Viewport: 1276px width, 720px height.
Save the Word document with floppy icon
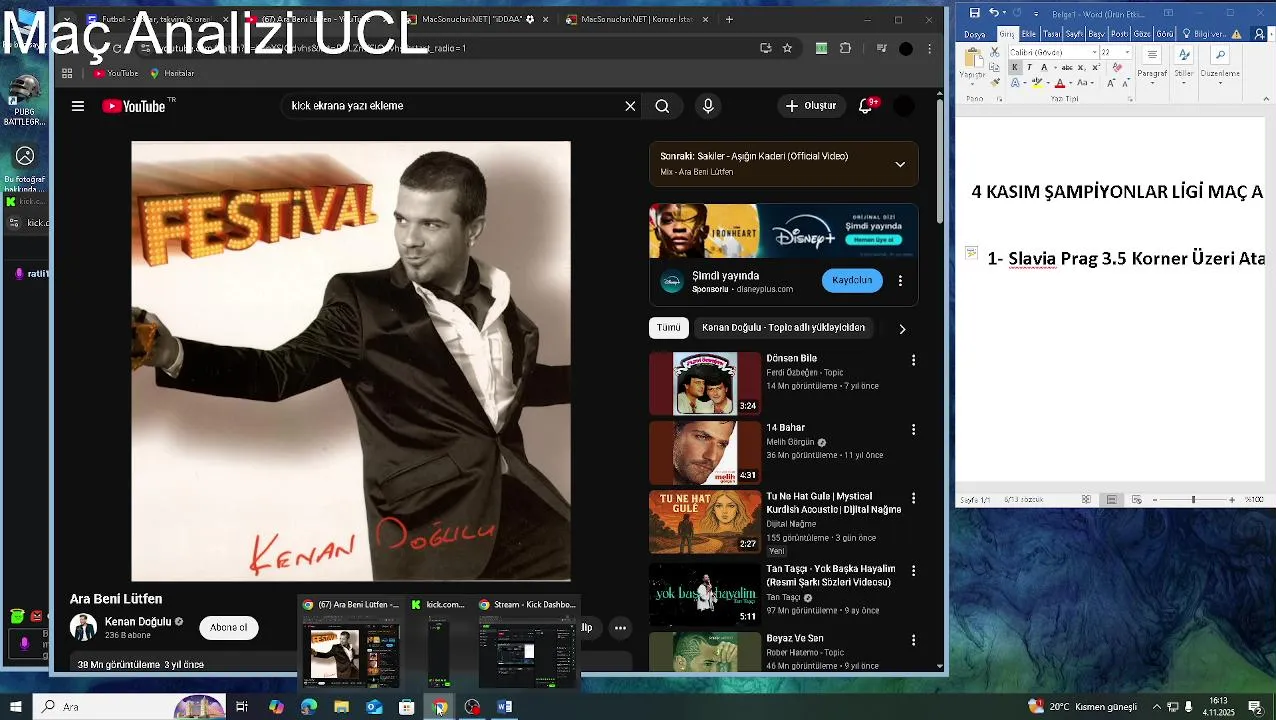tap(975, 12)
